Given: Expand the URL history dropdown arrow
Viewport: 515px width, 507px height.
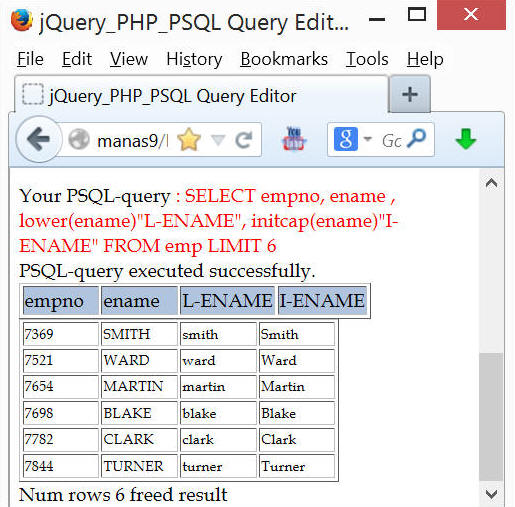Looking at the screenshot, I should click(218, 140).
